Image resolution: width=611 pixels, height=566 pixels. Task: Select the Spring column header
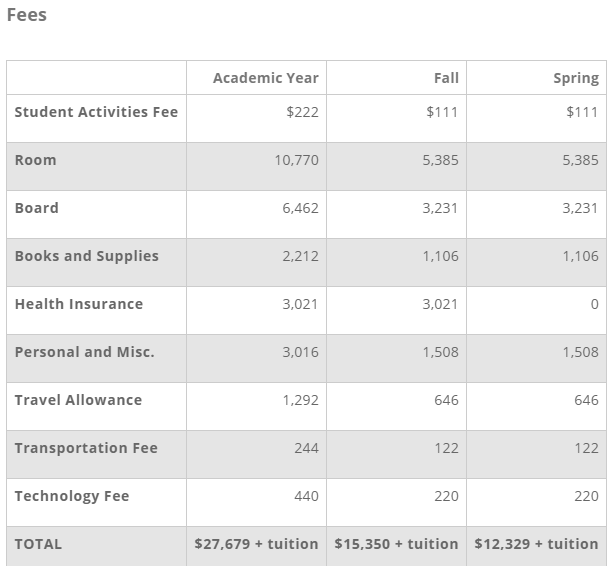[x=576, y=78]
